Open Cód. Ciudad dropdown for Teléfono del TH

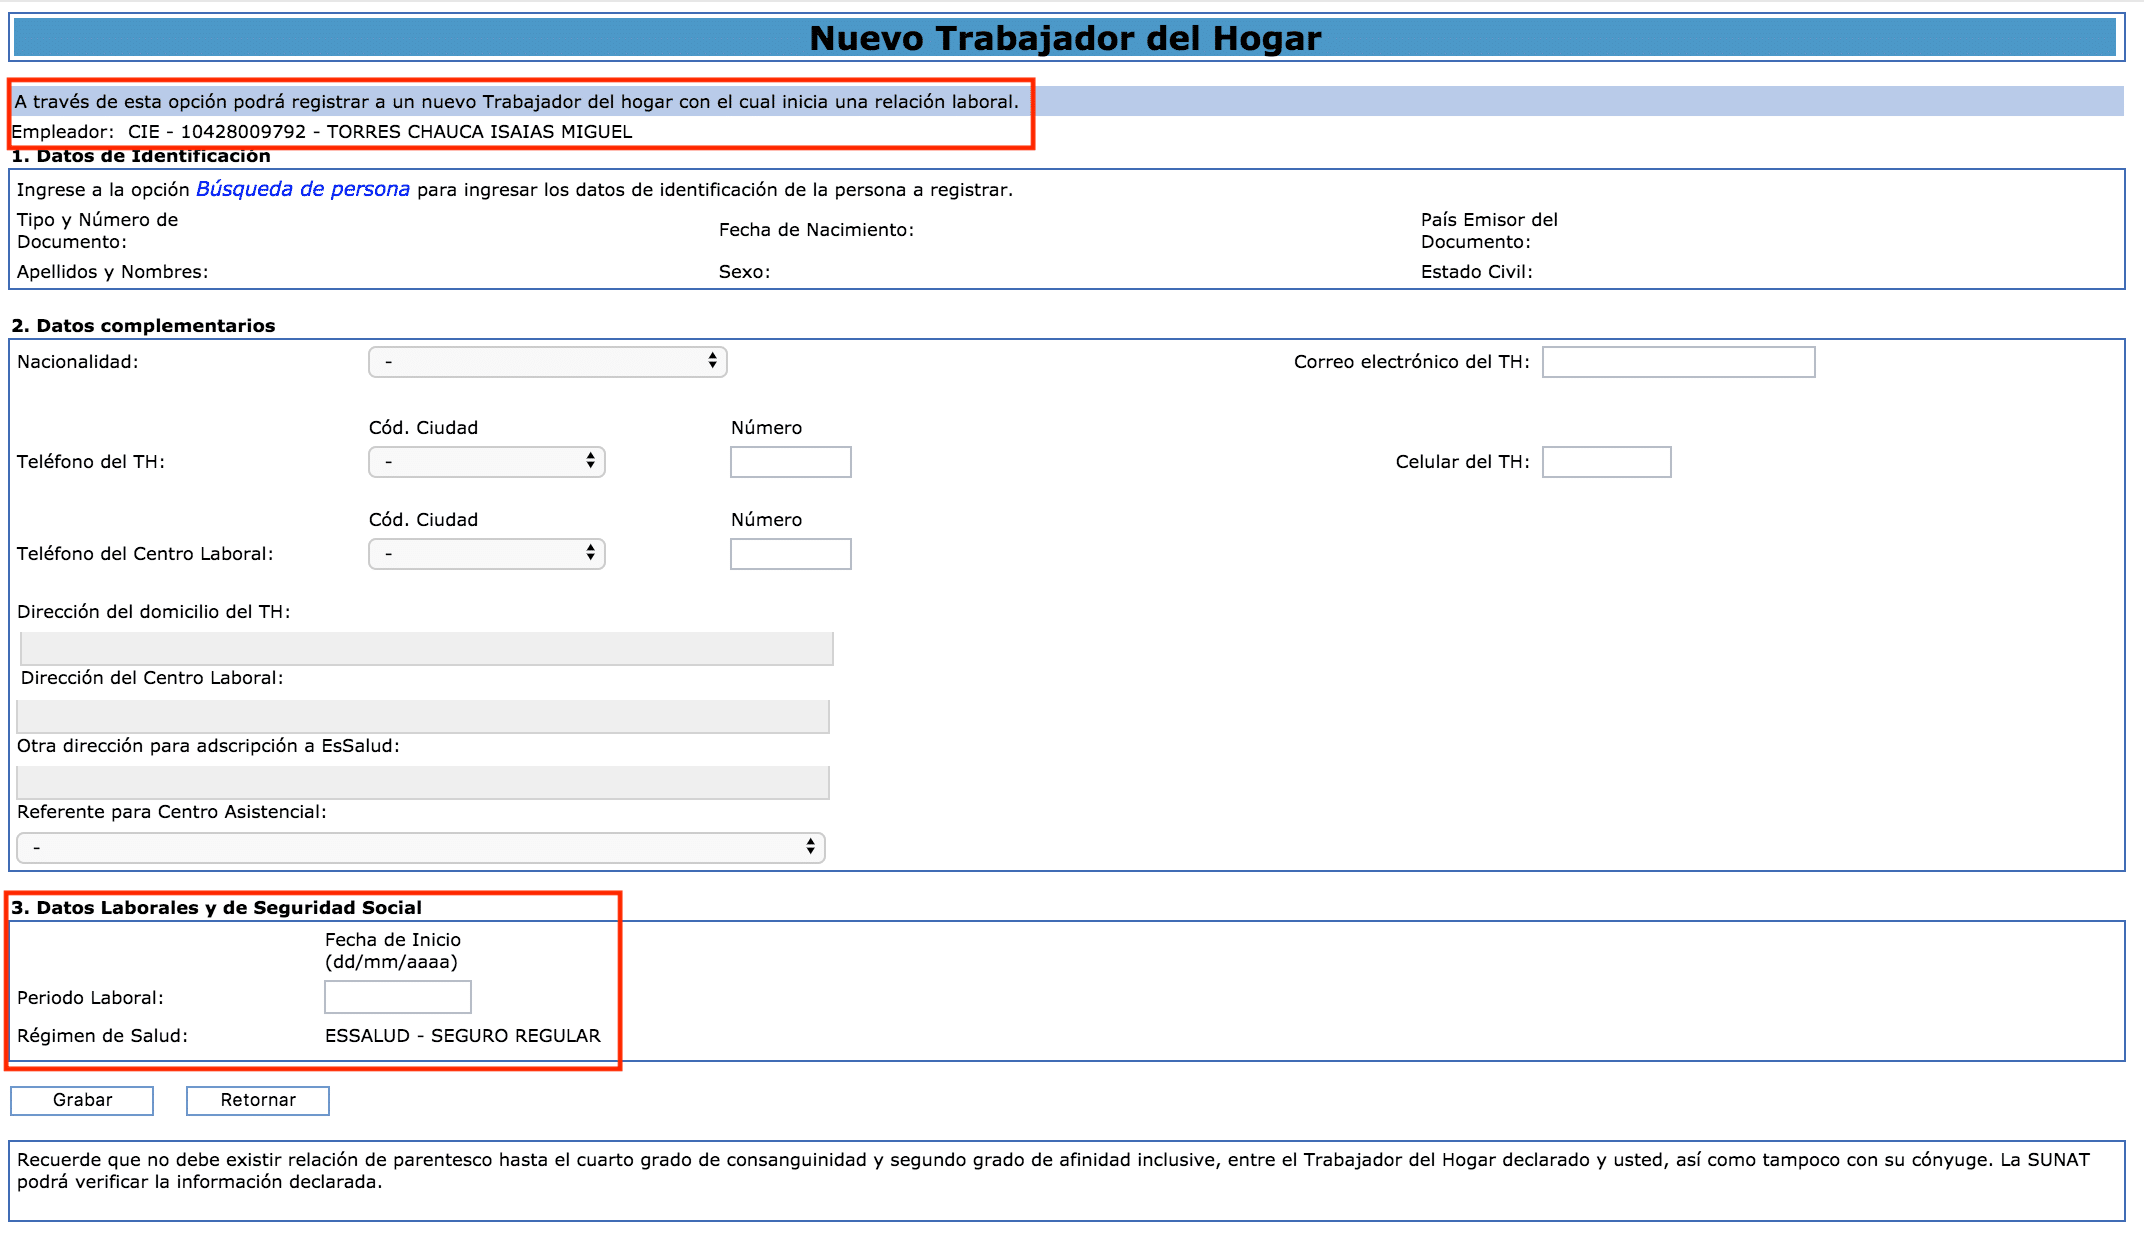point(487,461)
